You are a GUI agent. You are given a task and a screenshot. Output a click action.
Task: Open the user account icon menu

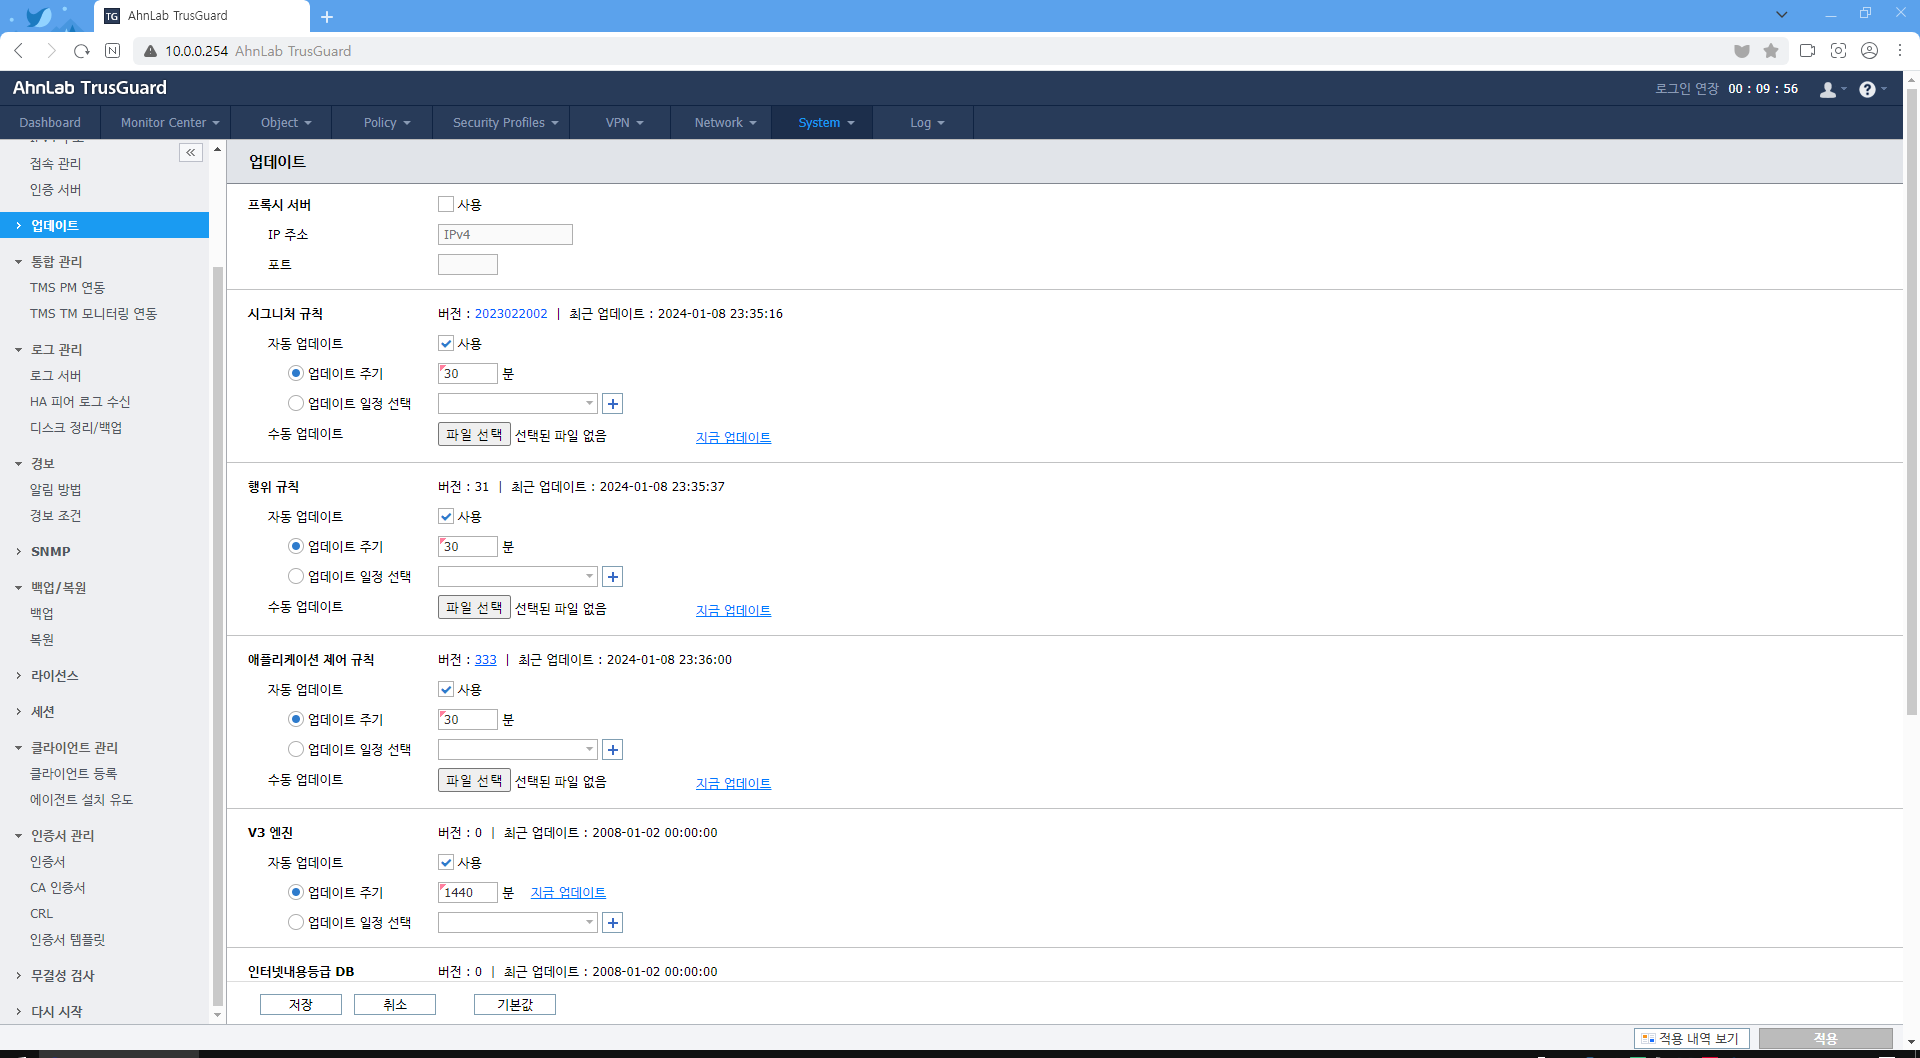[x=1831, y=89]
